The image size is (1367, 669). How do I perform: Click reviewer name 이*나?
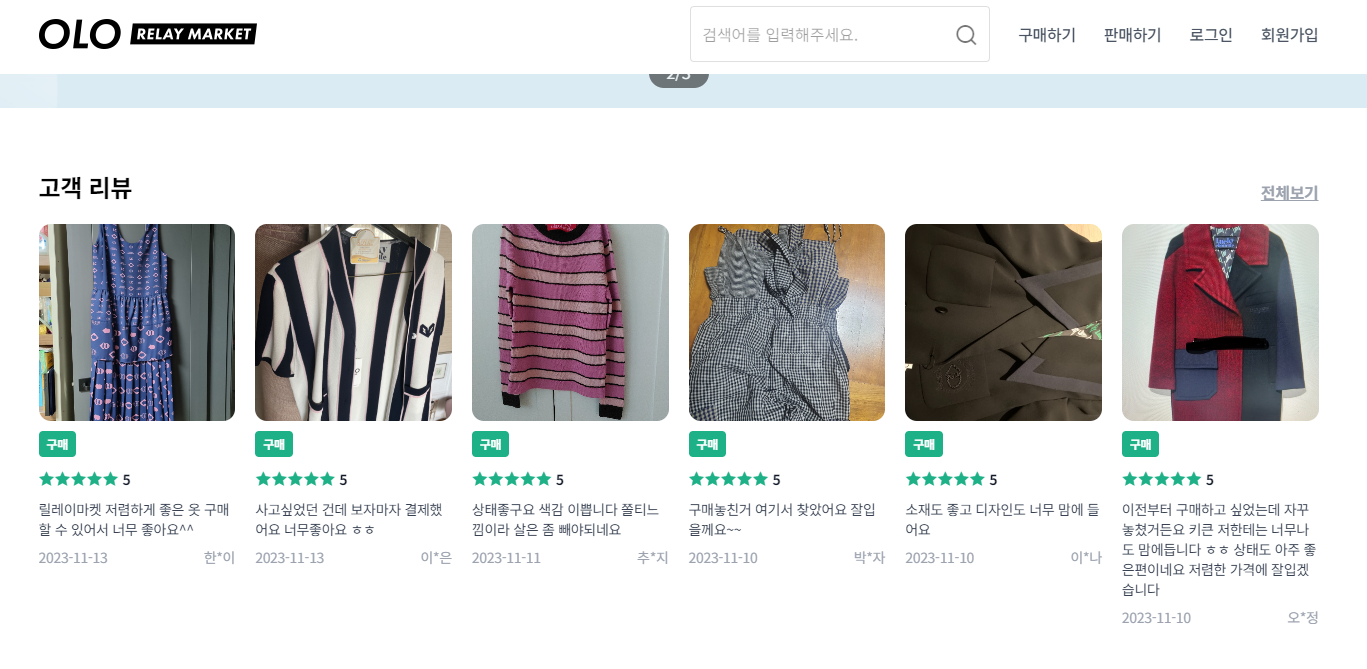[1086, 557]
